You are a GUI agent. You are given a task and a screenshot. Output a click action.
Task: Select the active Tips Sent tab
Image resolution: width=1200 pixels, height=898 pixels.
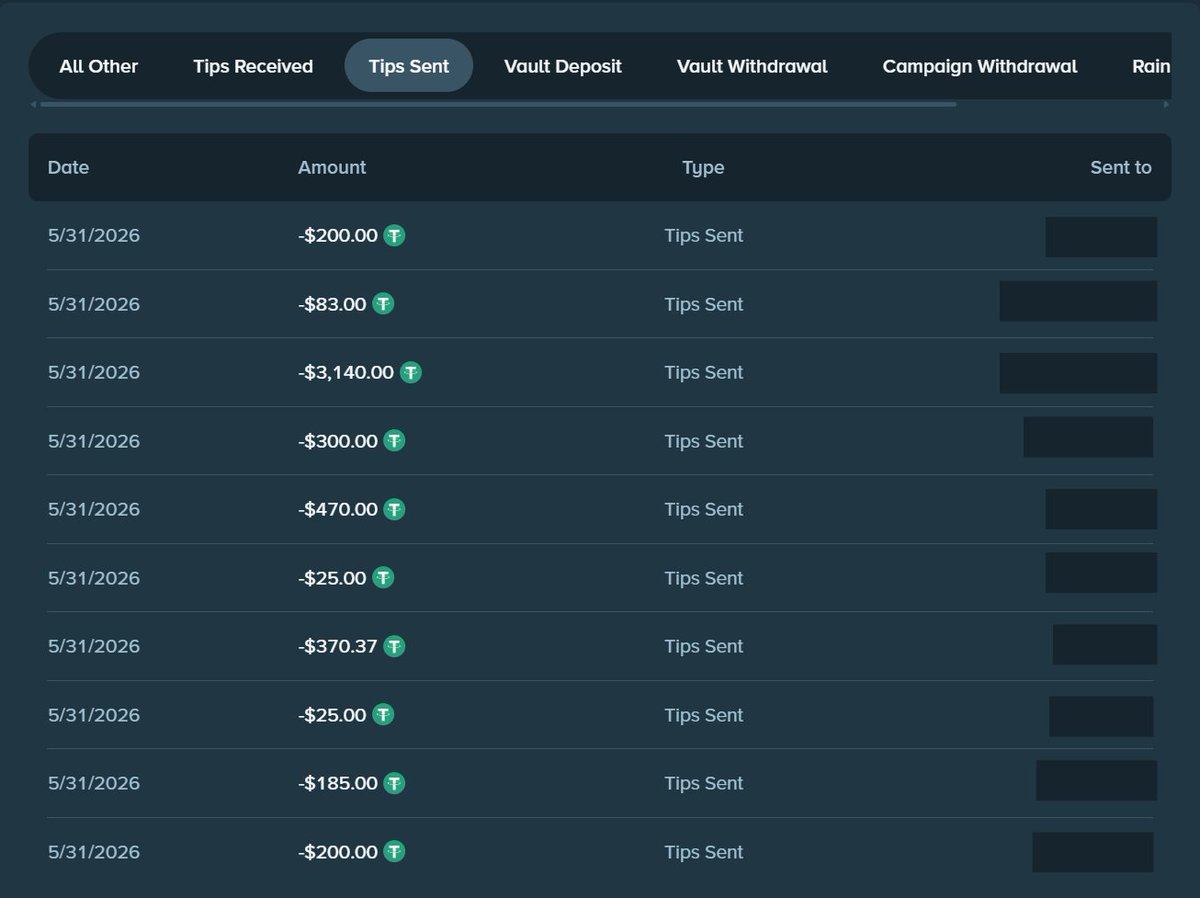[x=409, y=66]
